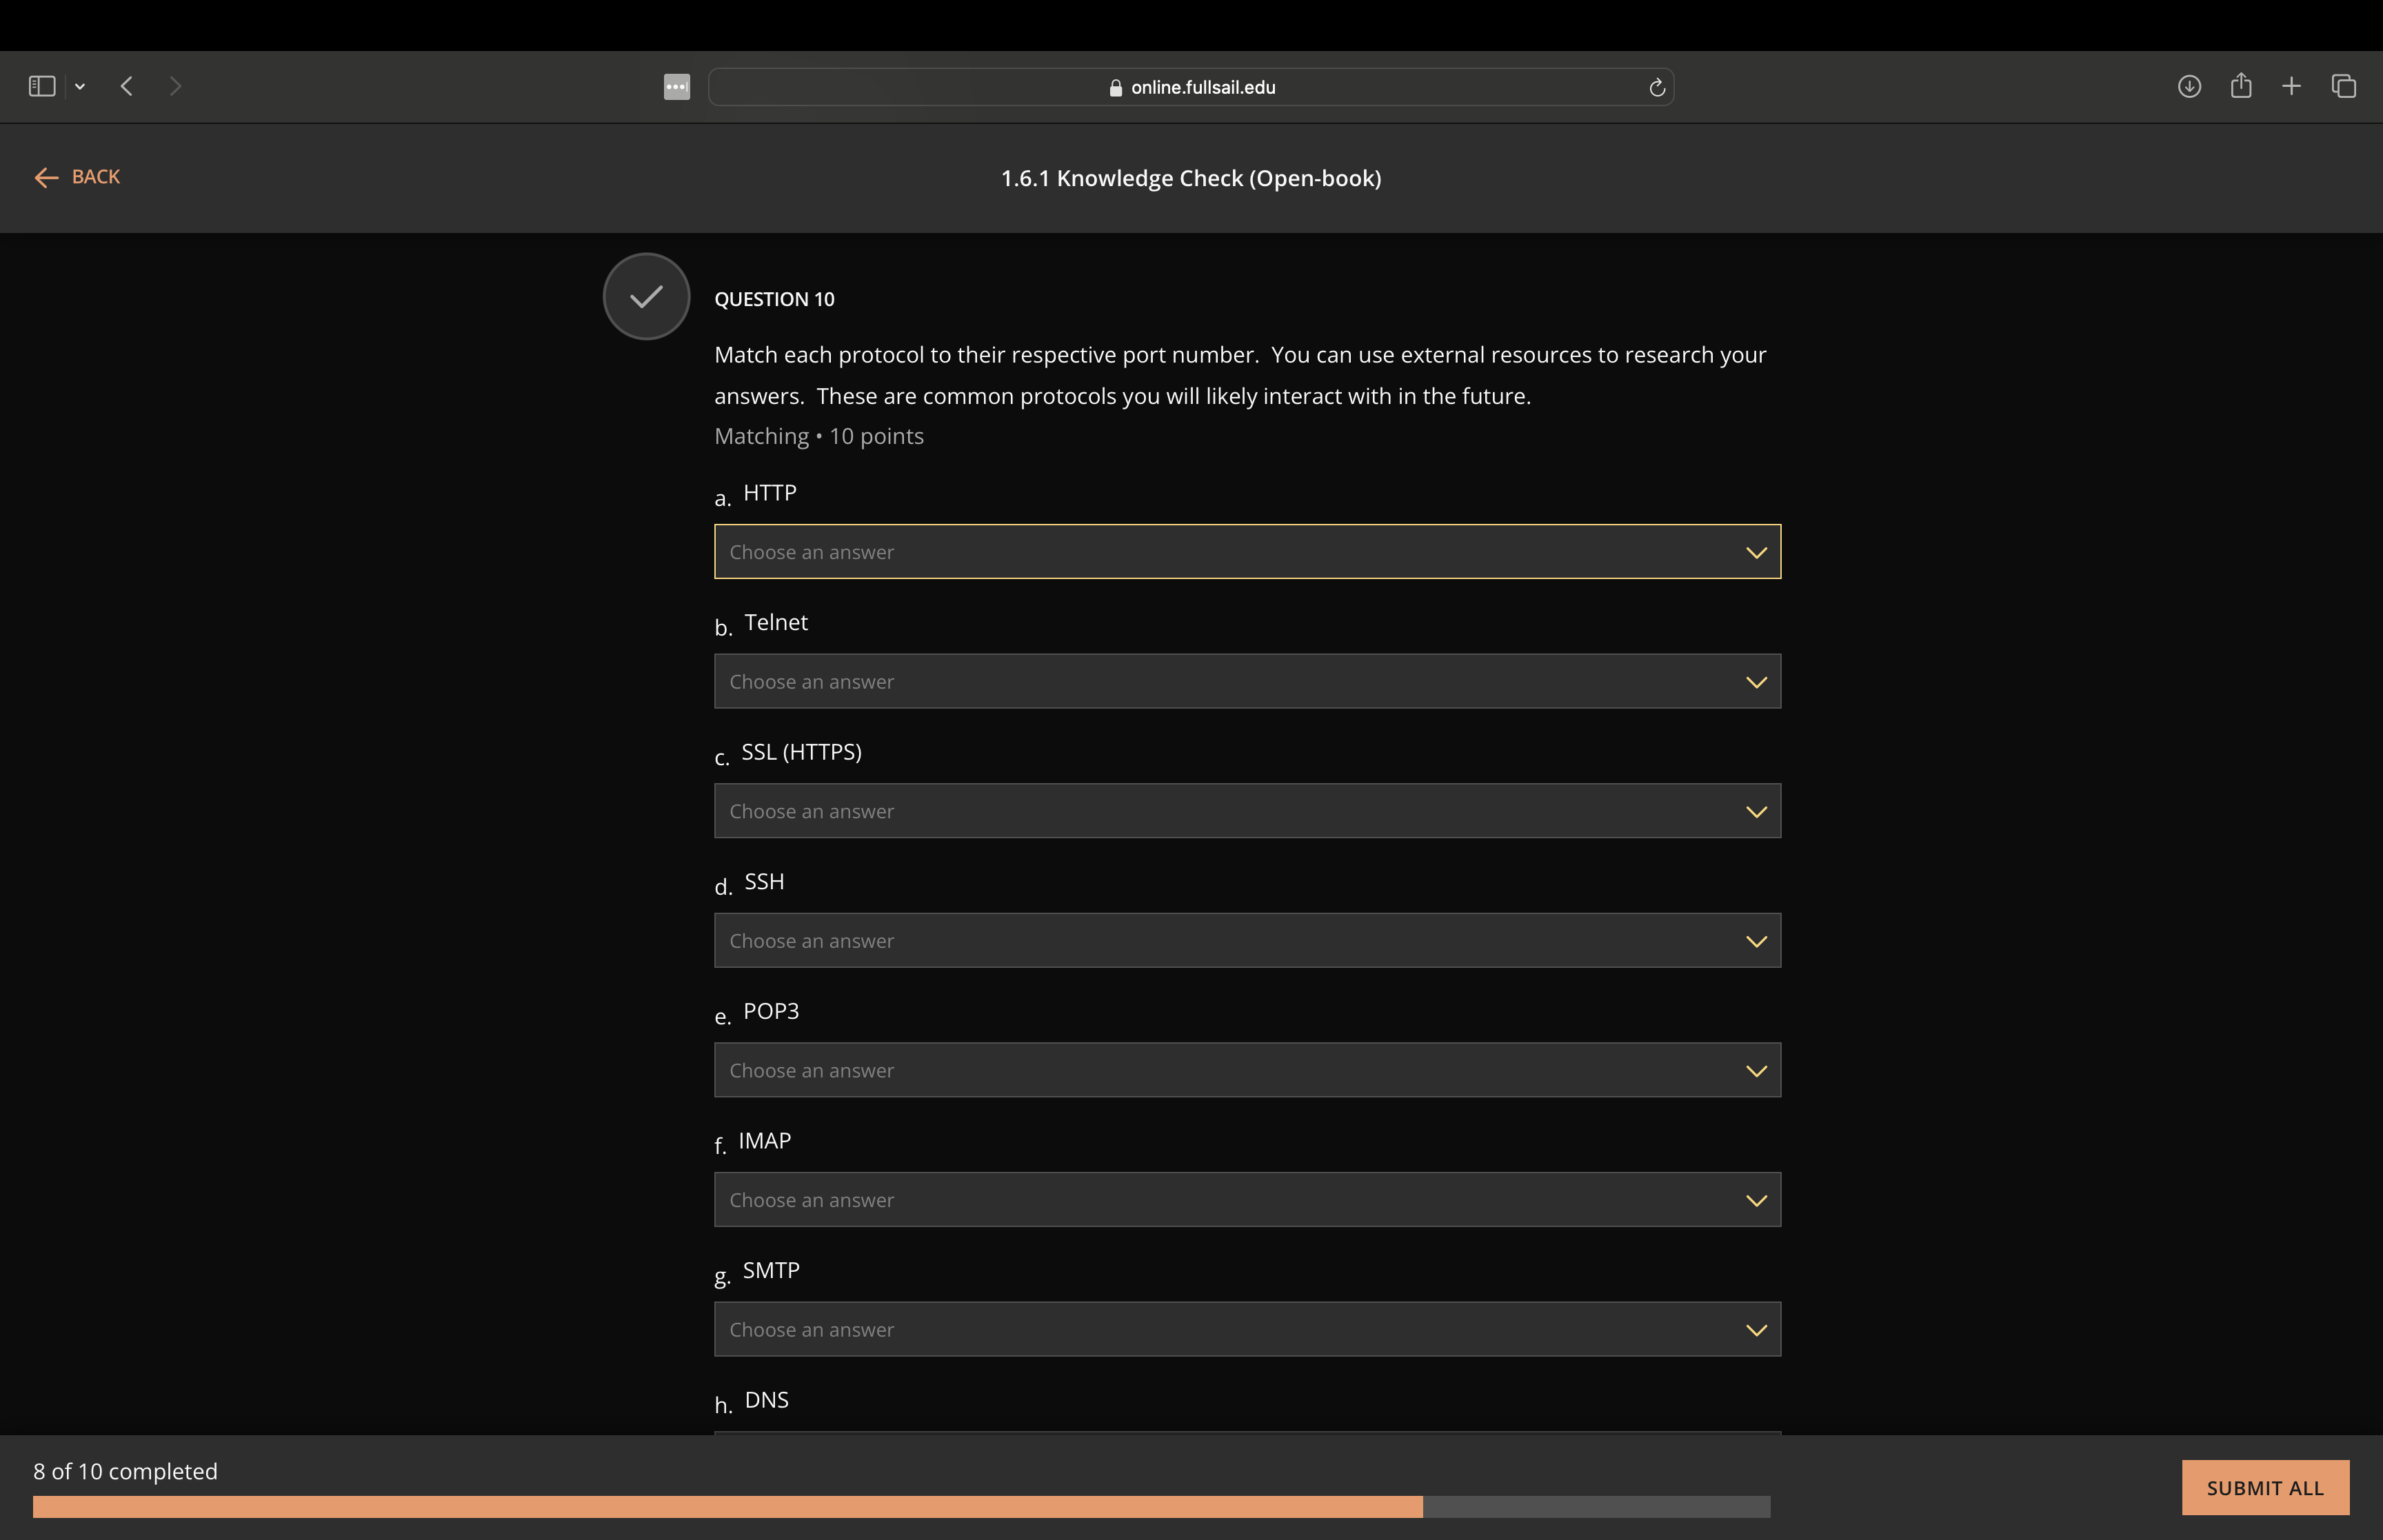
Task: Choose an answer for SSL (HTTPS)
Action: [1246, 810]
